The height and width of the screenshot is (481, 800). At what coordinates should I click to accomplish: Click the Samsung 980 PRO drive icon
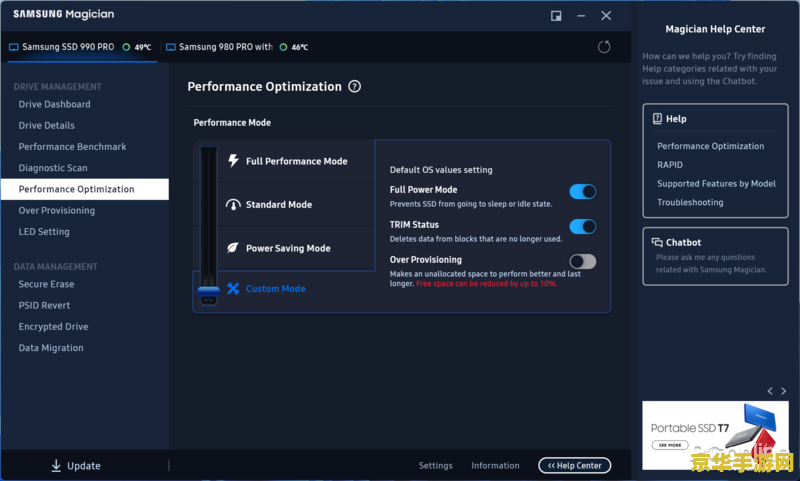(171, 47)
